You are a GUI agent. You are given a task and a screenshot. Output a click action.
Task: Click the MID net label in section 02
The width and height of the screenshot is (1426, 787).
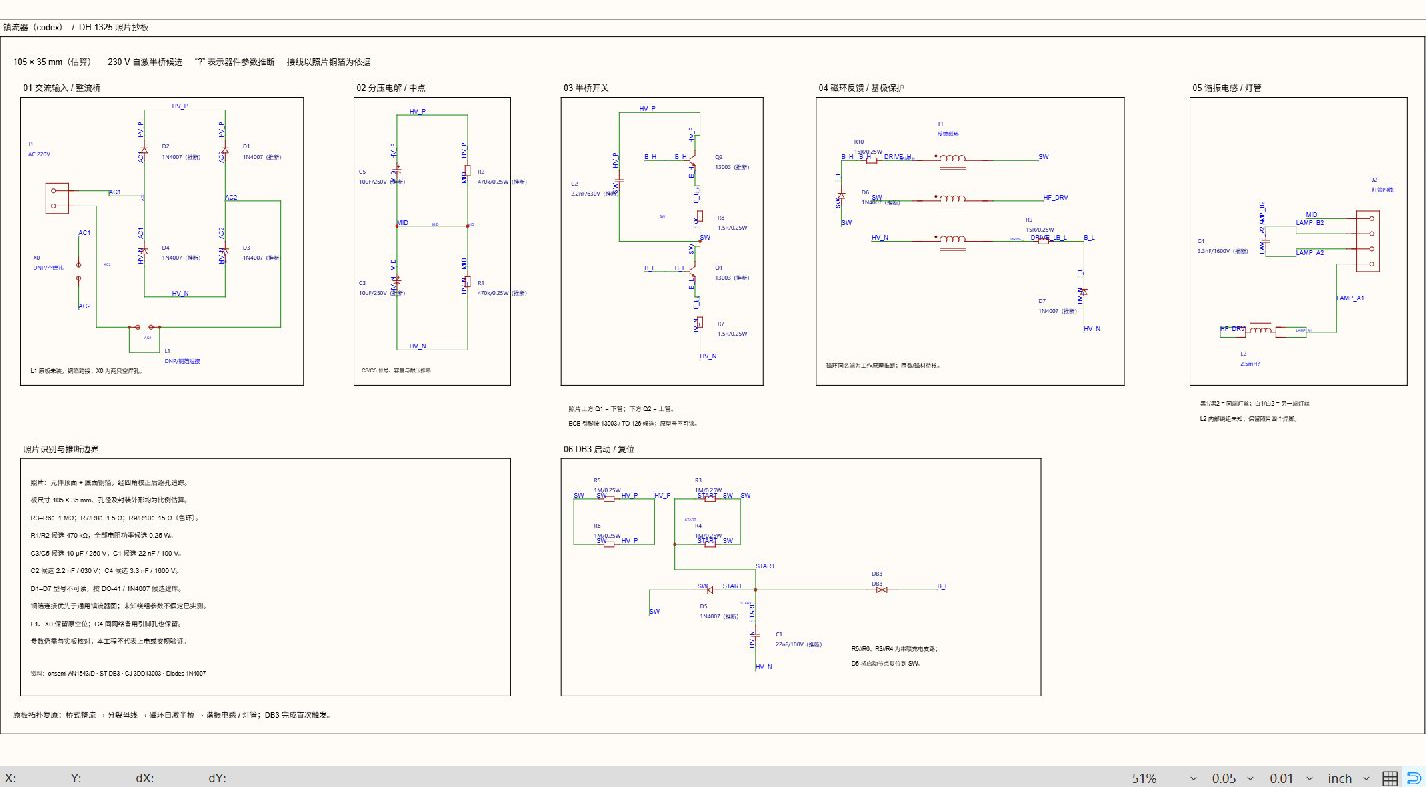pyautogui.click(x=403, y=222)
